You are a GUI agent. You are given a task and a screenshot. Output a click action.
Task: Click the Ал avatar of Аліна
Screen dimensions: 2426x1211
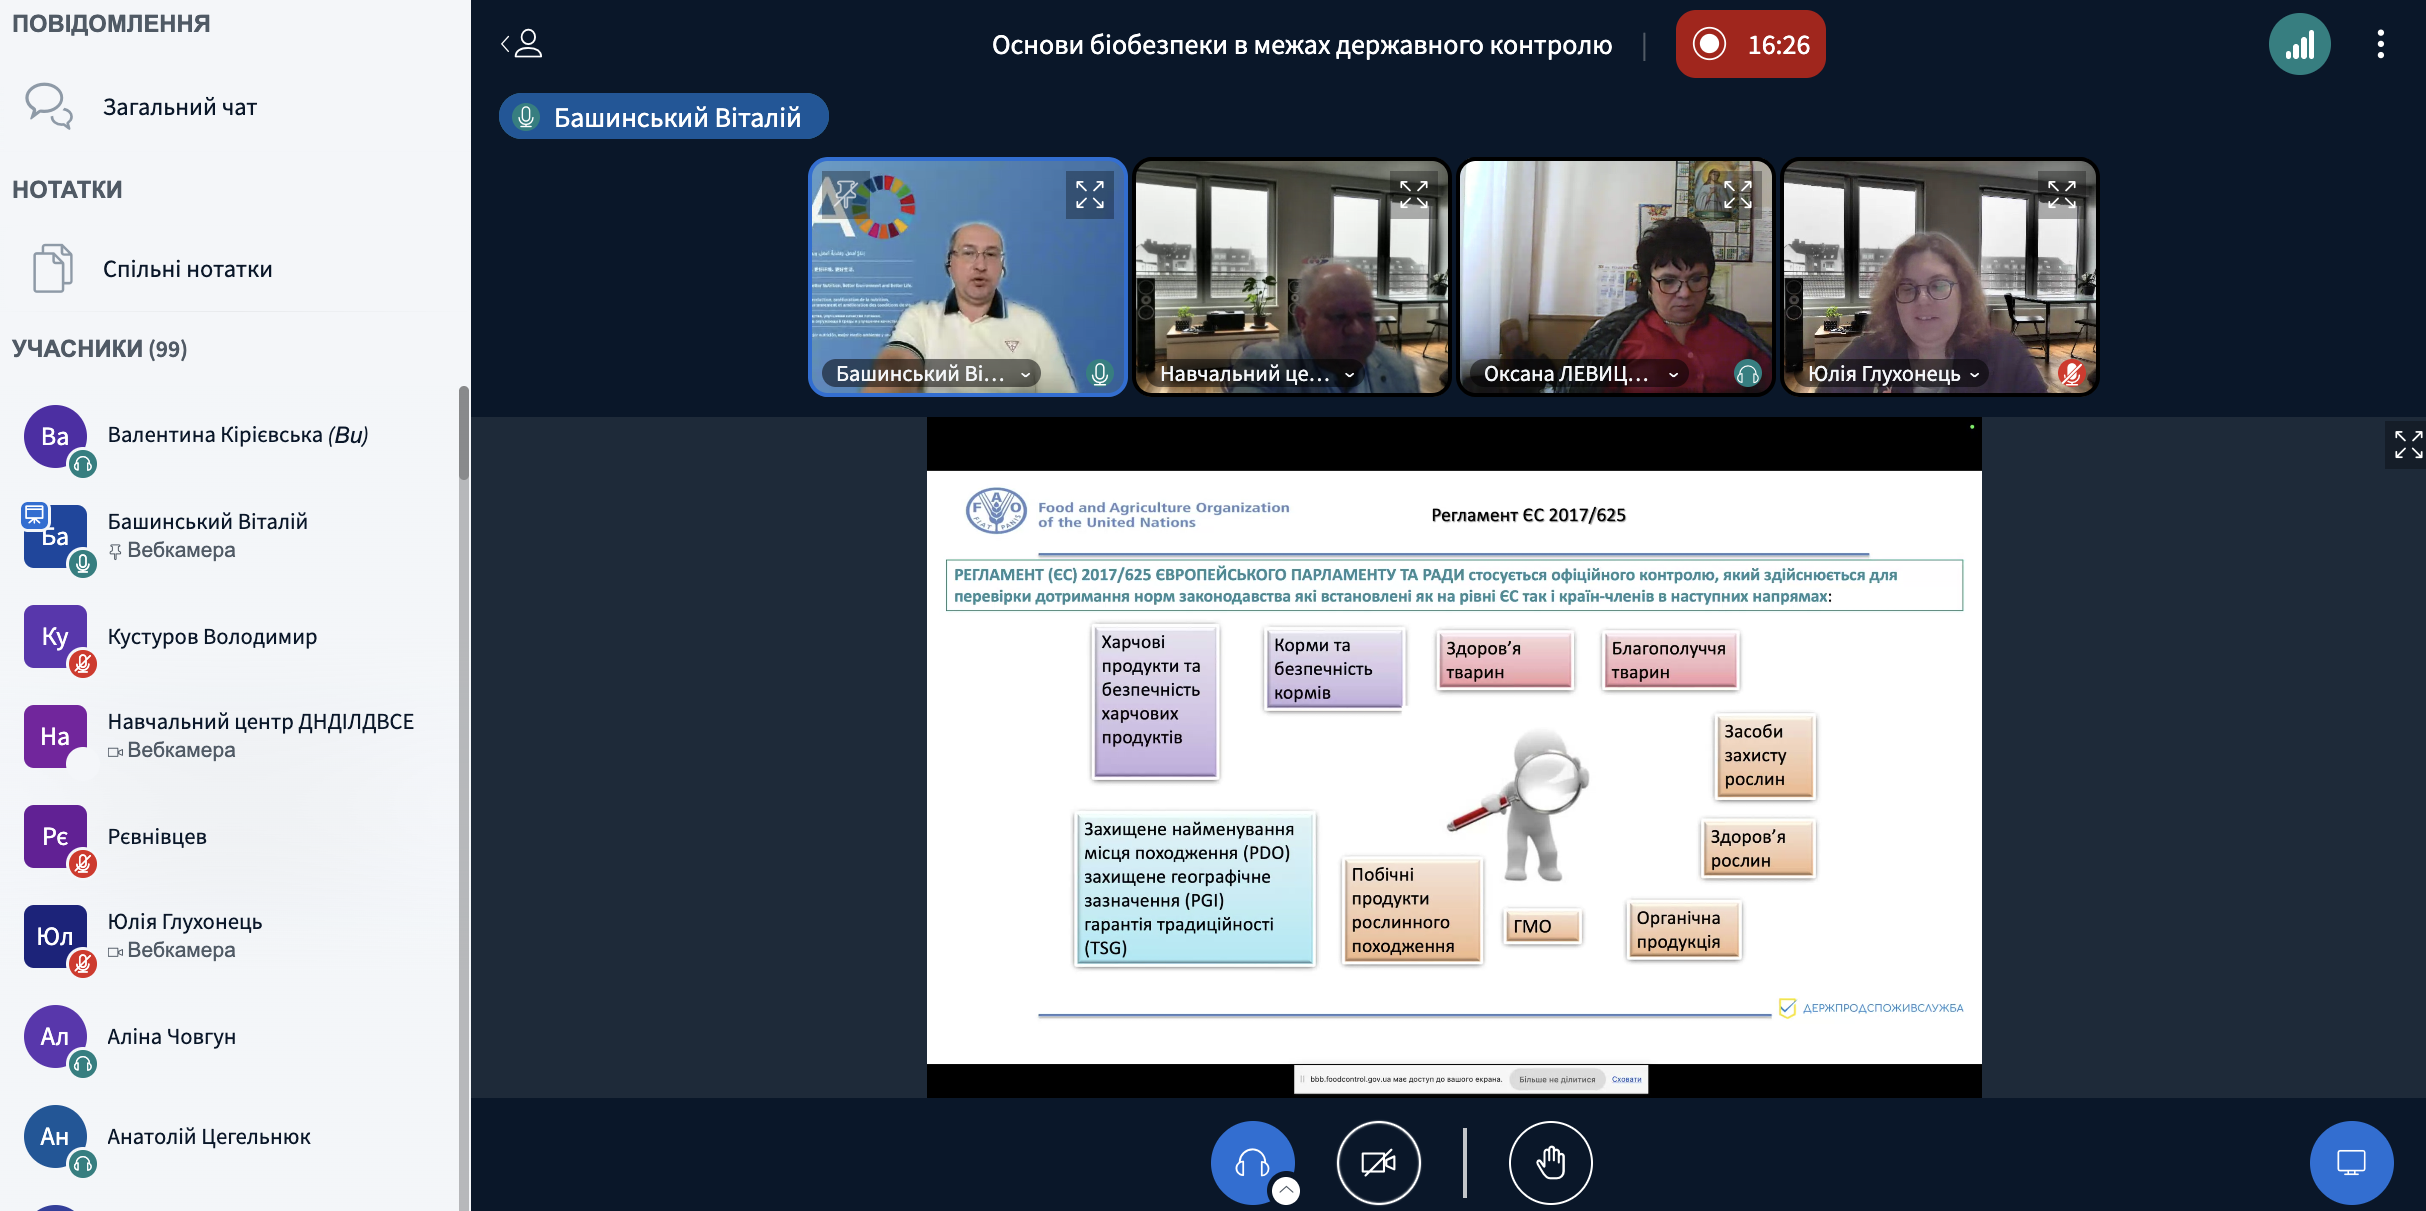[55, 1036]
